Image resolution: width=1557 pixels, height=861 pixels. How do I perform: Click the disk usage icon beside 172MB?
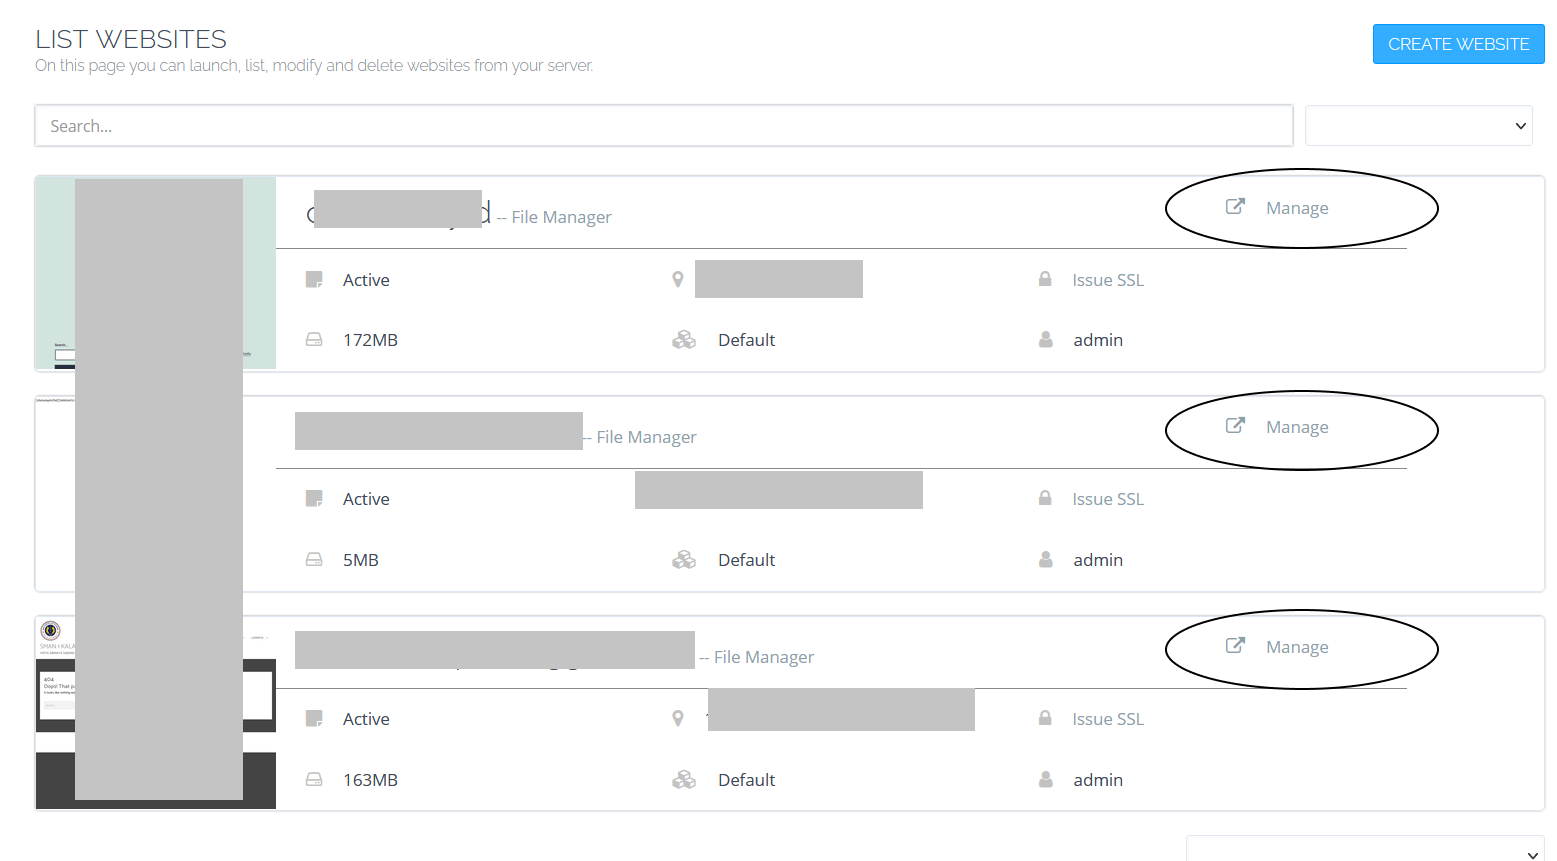314,340
